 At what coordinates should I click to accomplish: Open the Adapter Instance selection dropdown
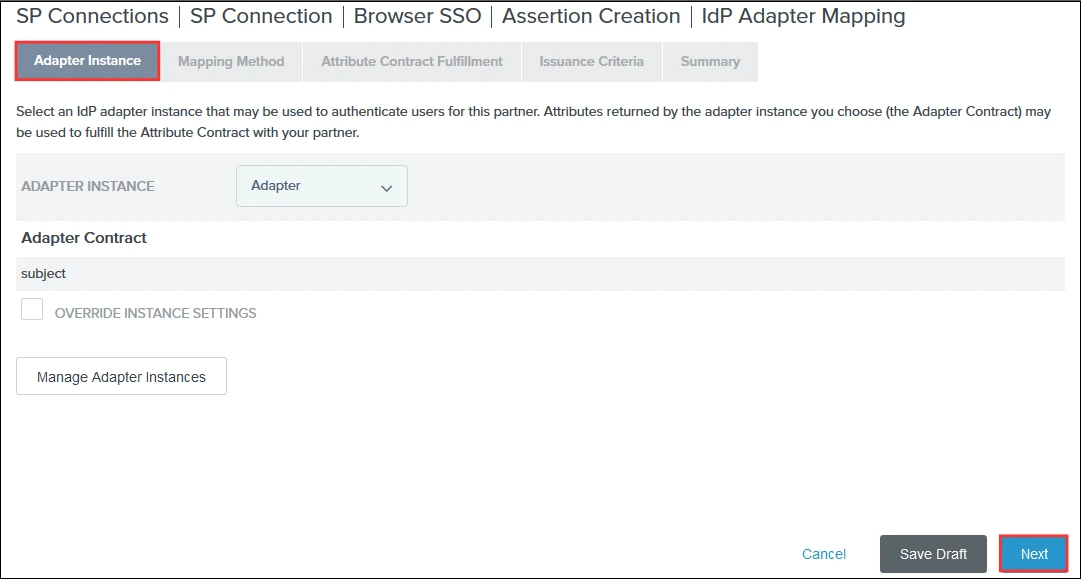(x=321, y=186)
